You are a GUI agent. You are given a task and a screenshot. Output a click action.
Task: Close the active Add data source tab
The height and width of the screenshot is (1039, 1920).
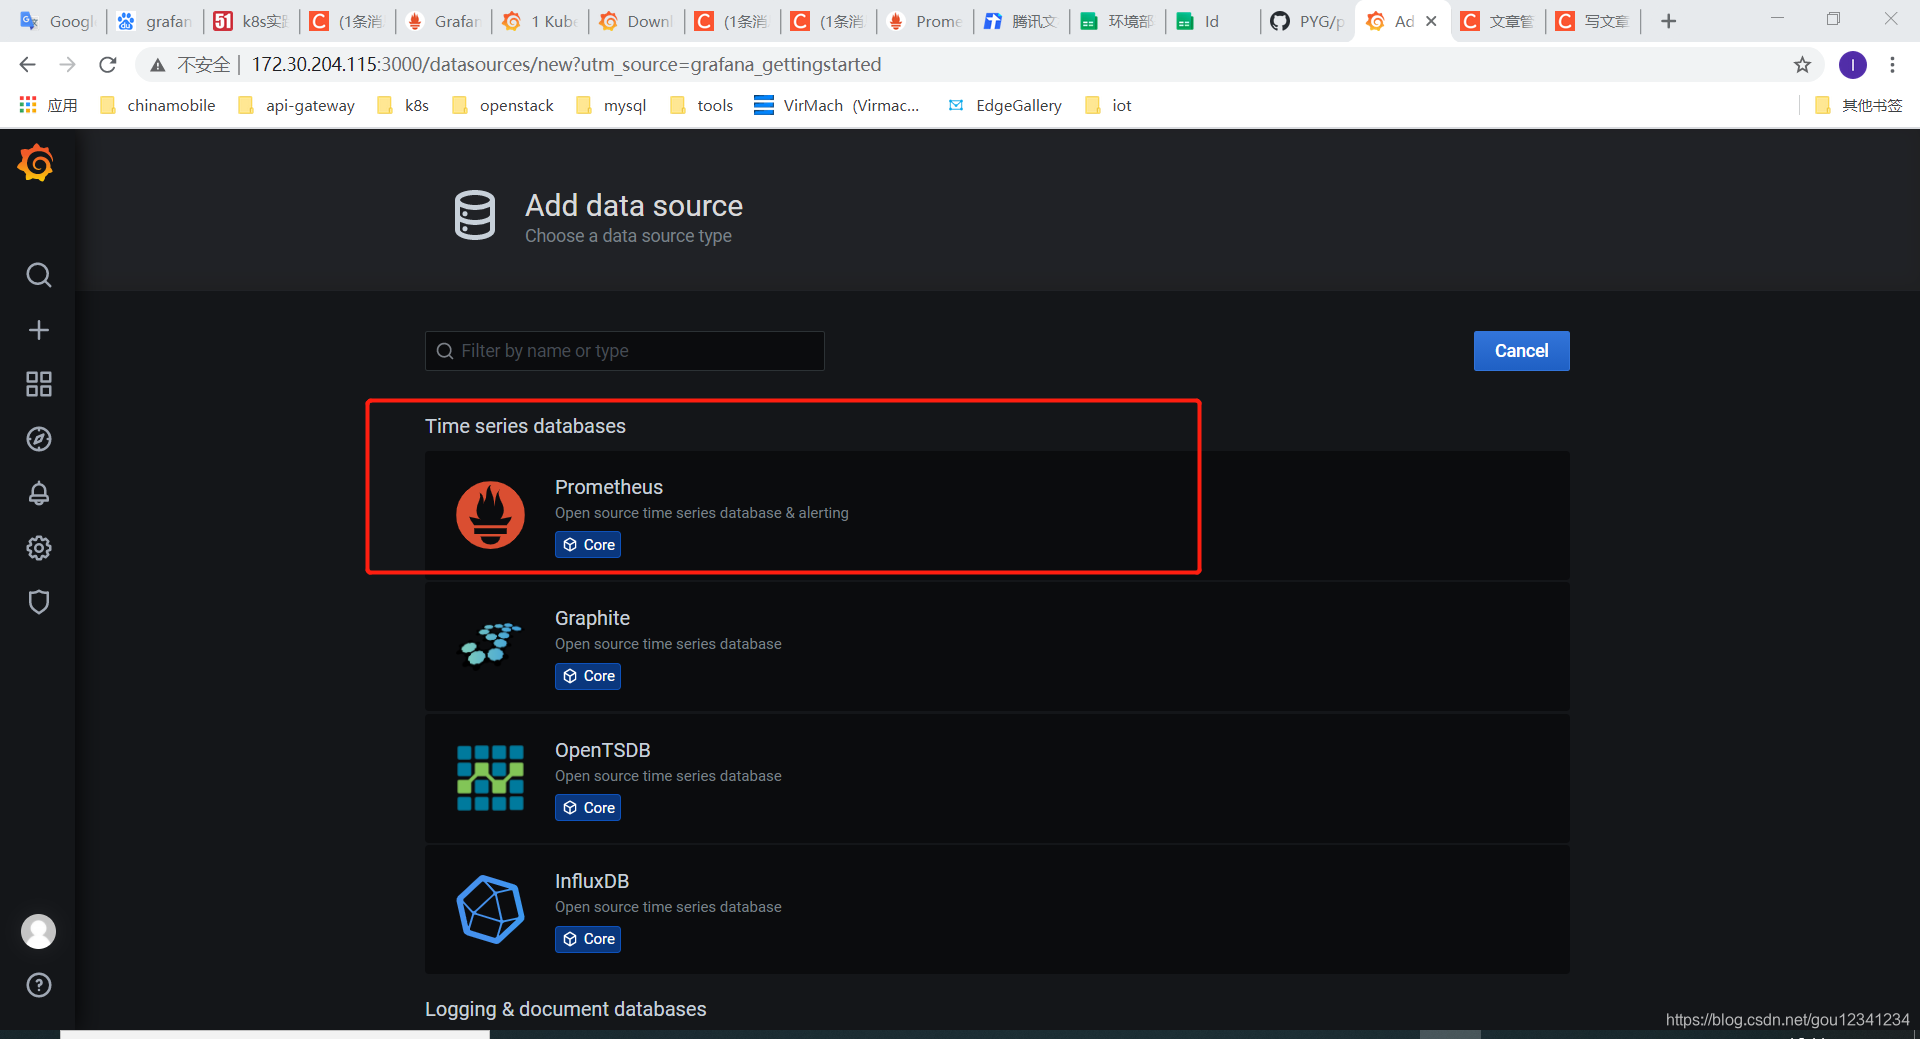[1431, 21]
